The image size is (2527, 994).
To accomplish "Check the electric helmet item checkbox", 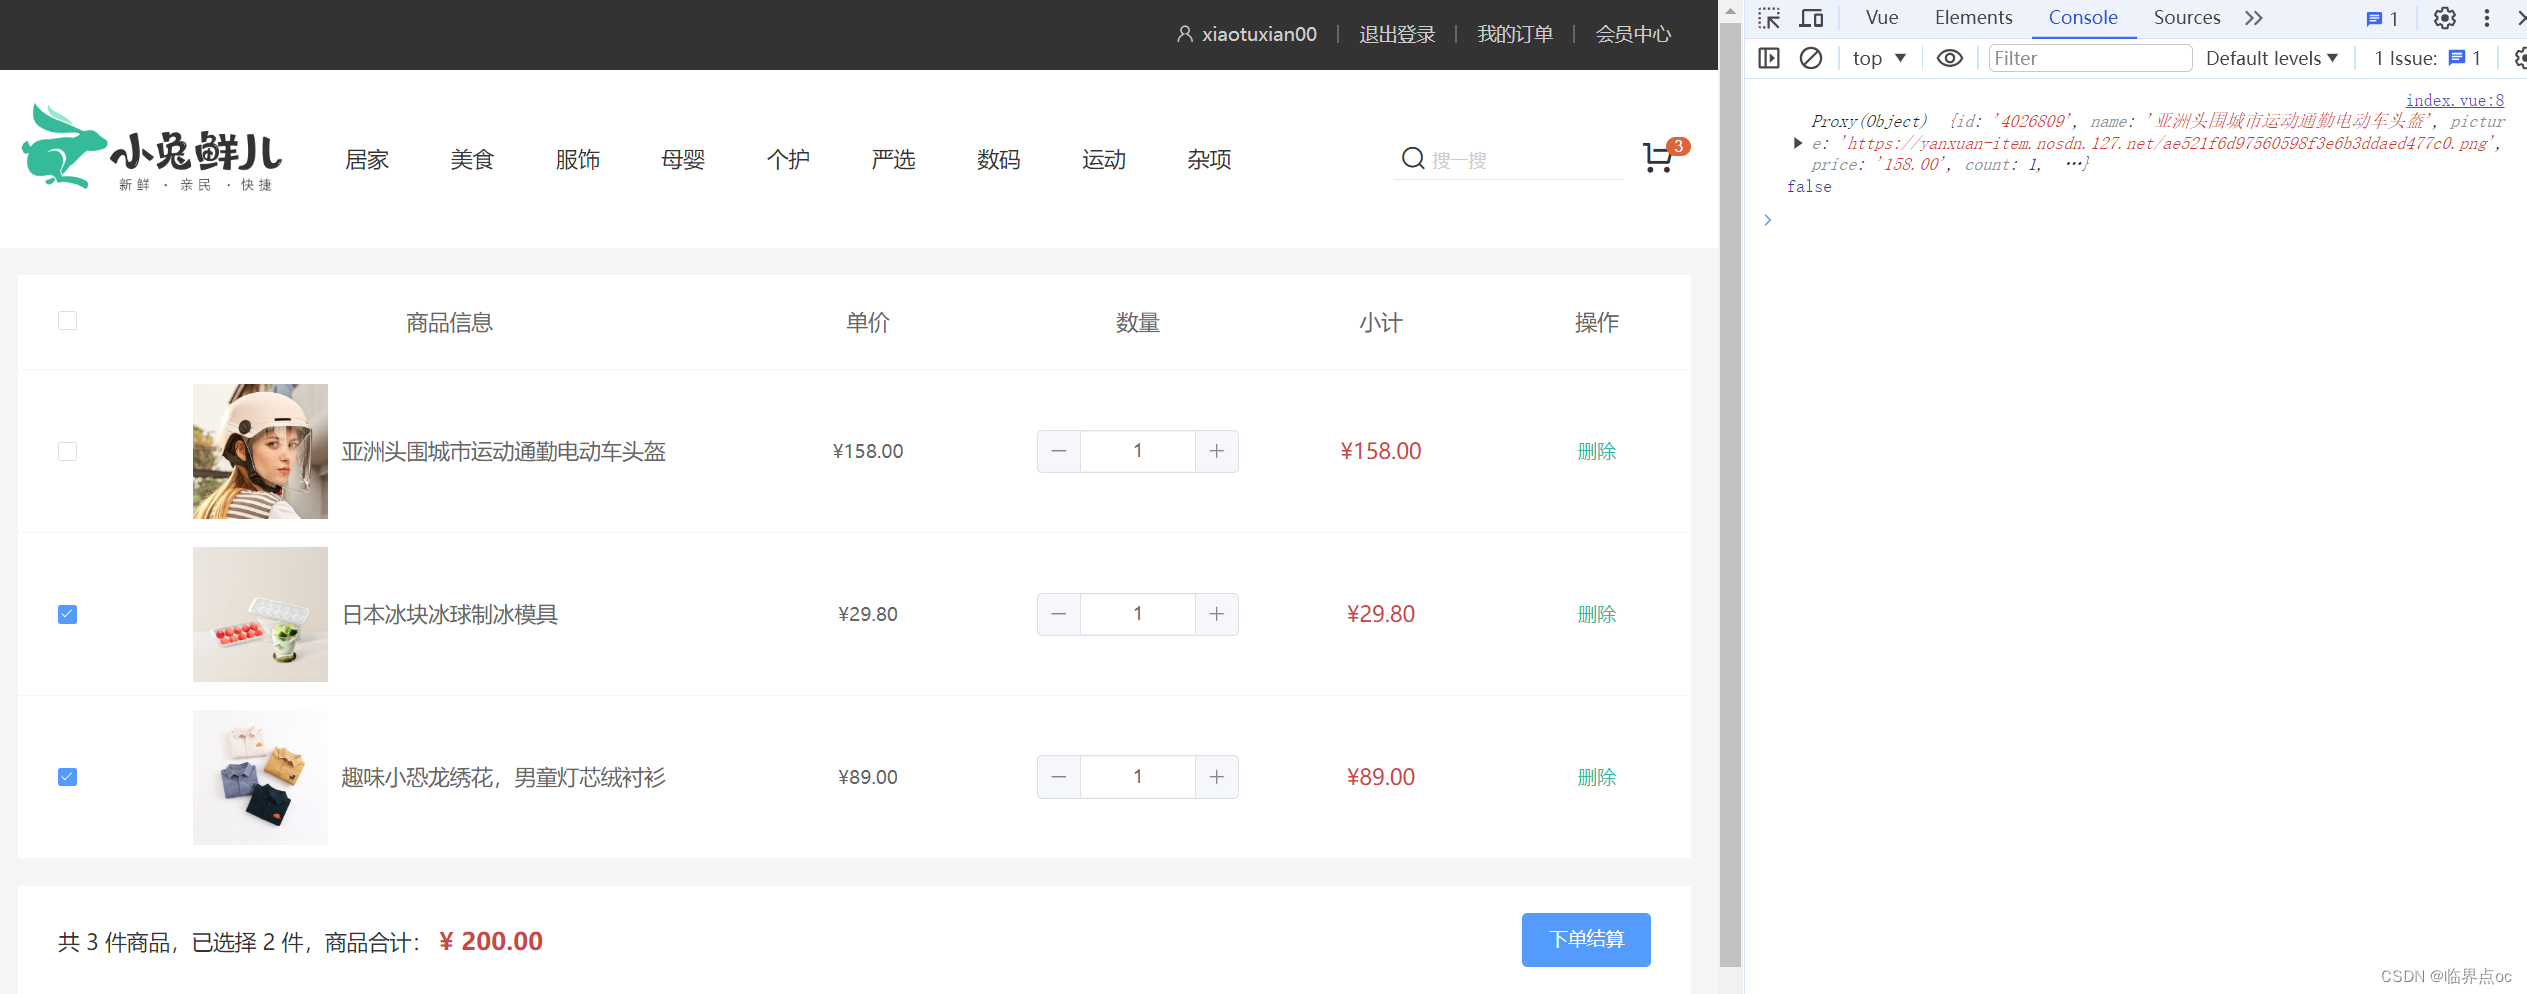I will click(x=67, y=451).
